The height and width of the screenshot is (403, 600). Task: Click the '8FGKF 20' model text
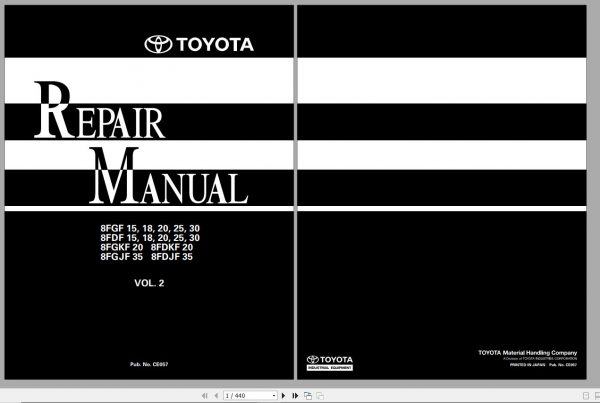pos(122,247)
